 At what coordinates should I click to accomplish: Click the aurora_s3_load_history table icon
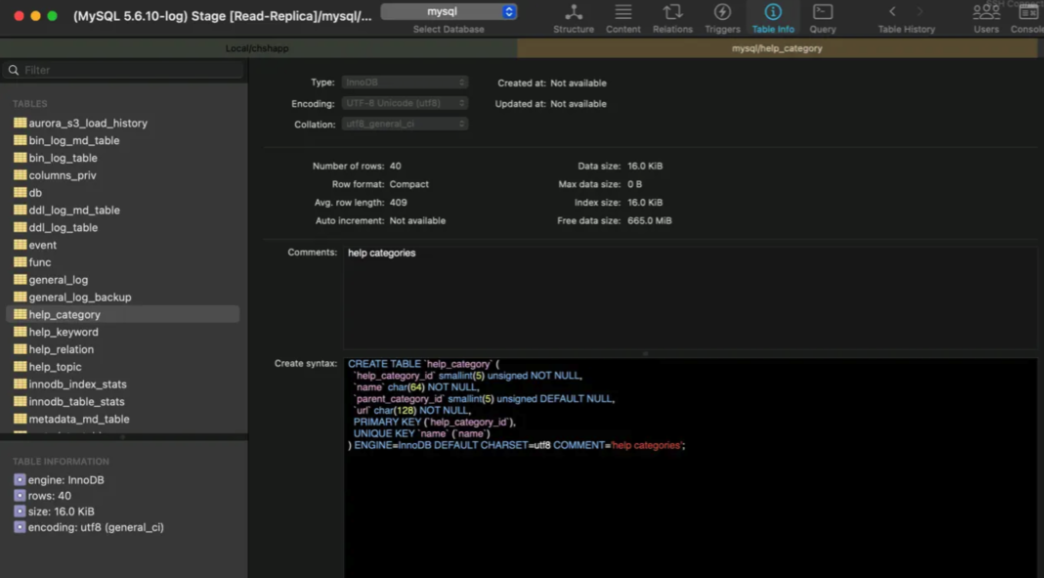click(x=20, y=123)
